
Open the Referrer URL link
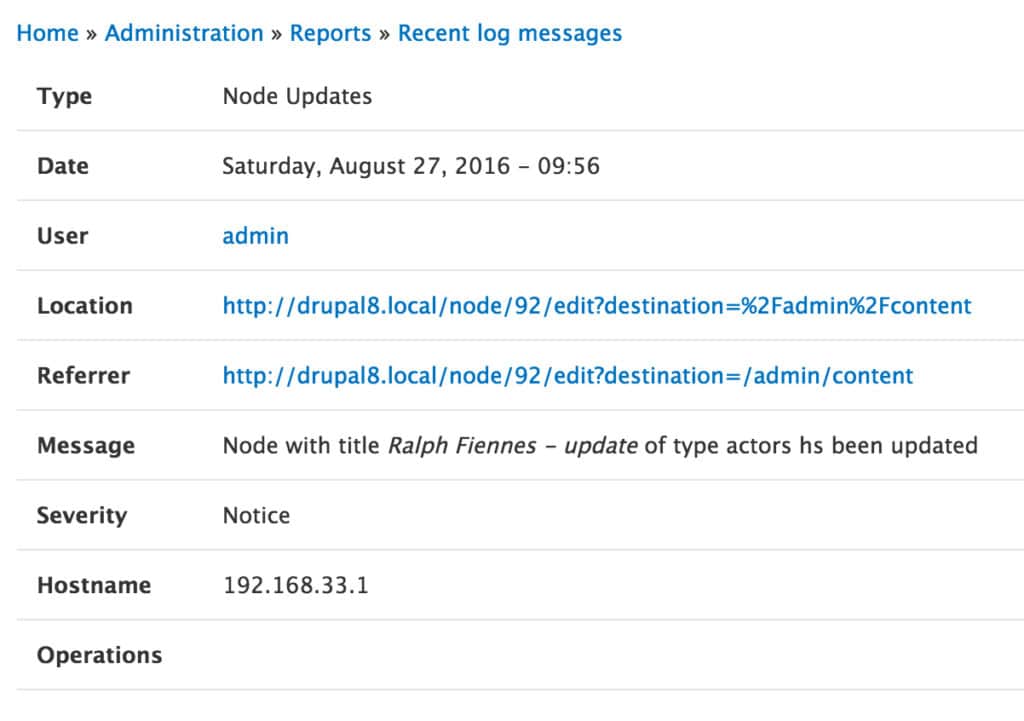tap(567, 376)
